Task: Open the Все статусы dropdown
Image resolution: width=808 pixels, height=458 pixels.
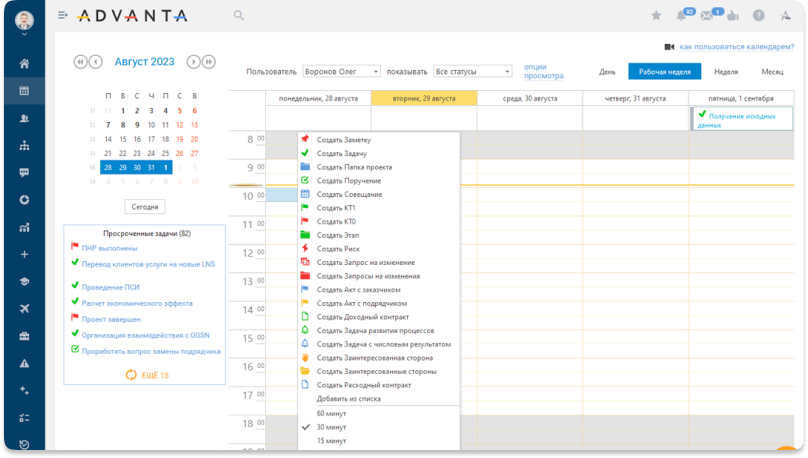Action: tap(473, 72)
